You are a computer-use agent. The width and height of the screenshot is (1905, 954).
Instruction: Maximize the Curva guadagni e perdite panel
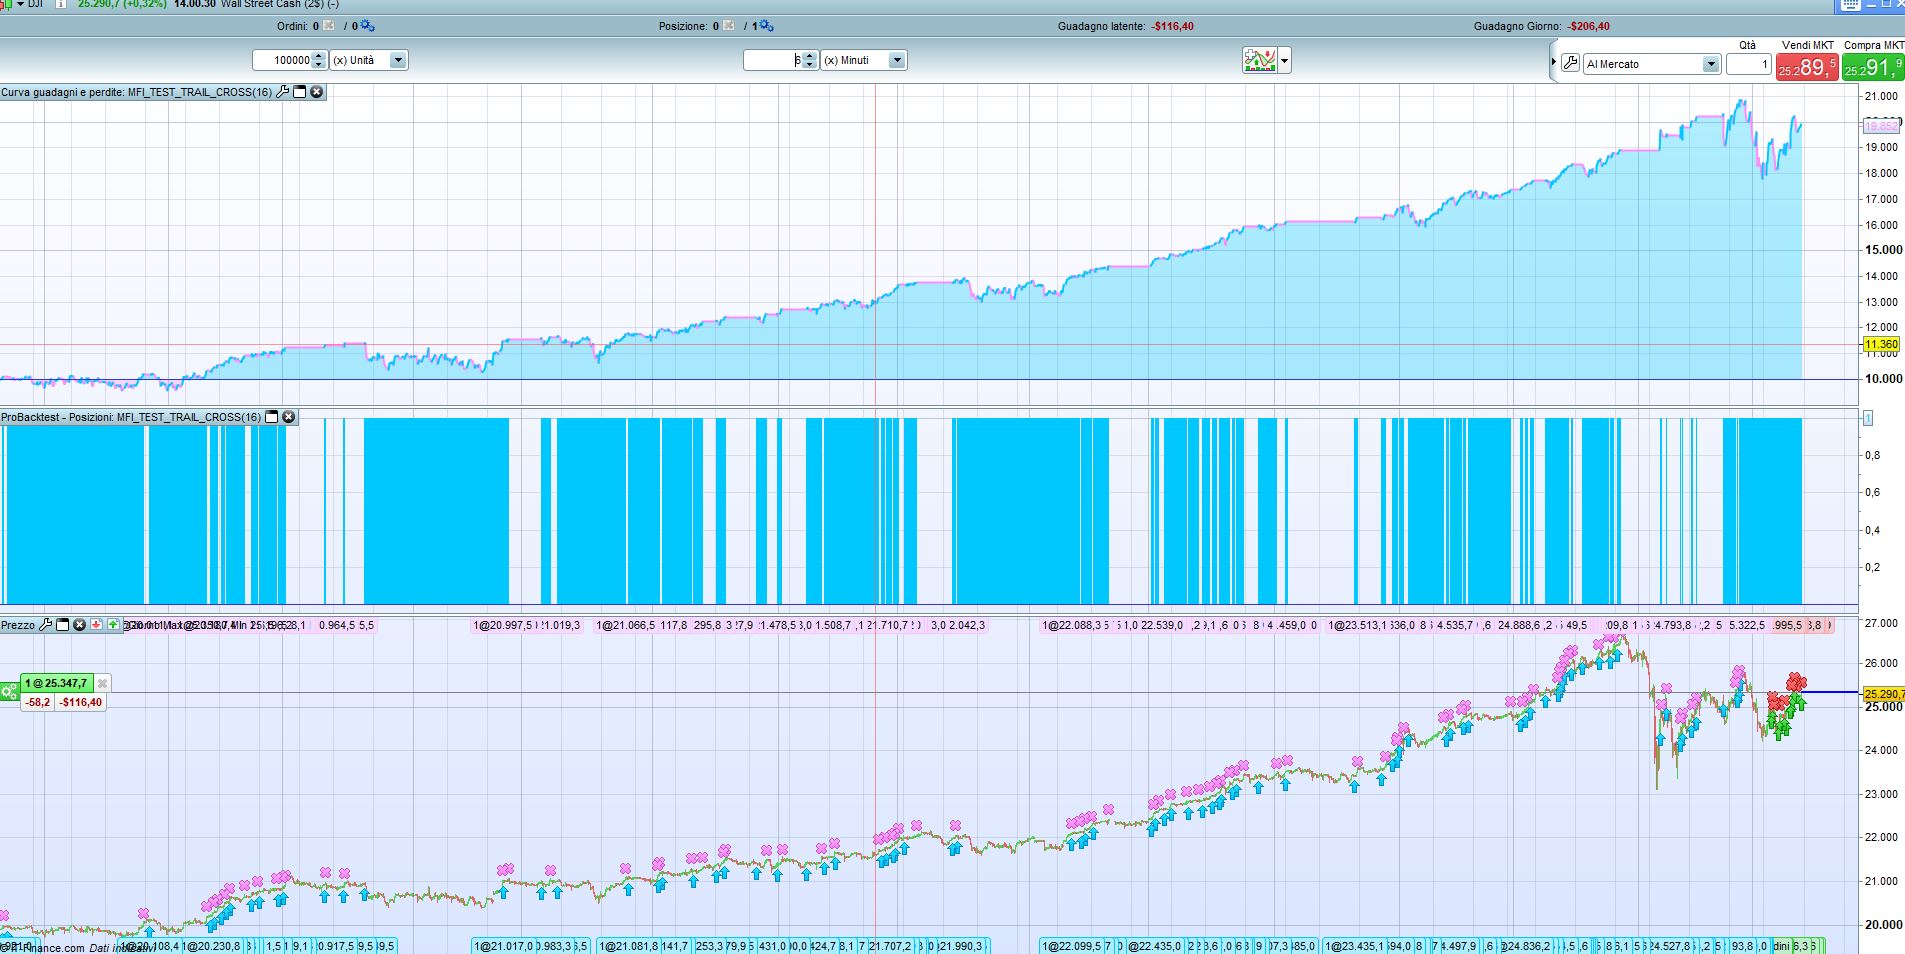coord(299,92)
